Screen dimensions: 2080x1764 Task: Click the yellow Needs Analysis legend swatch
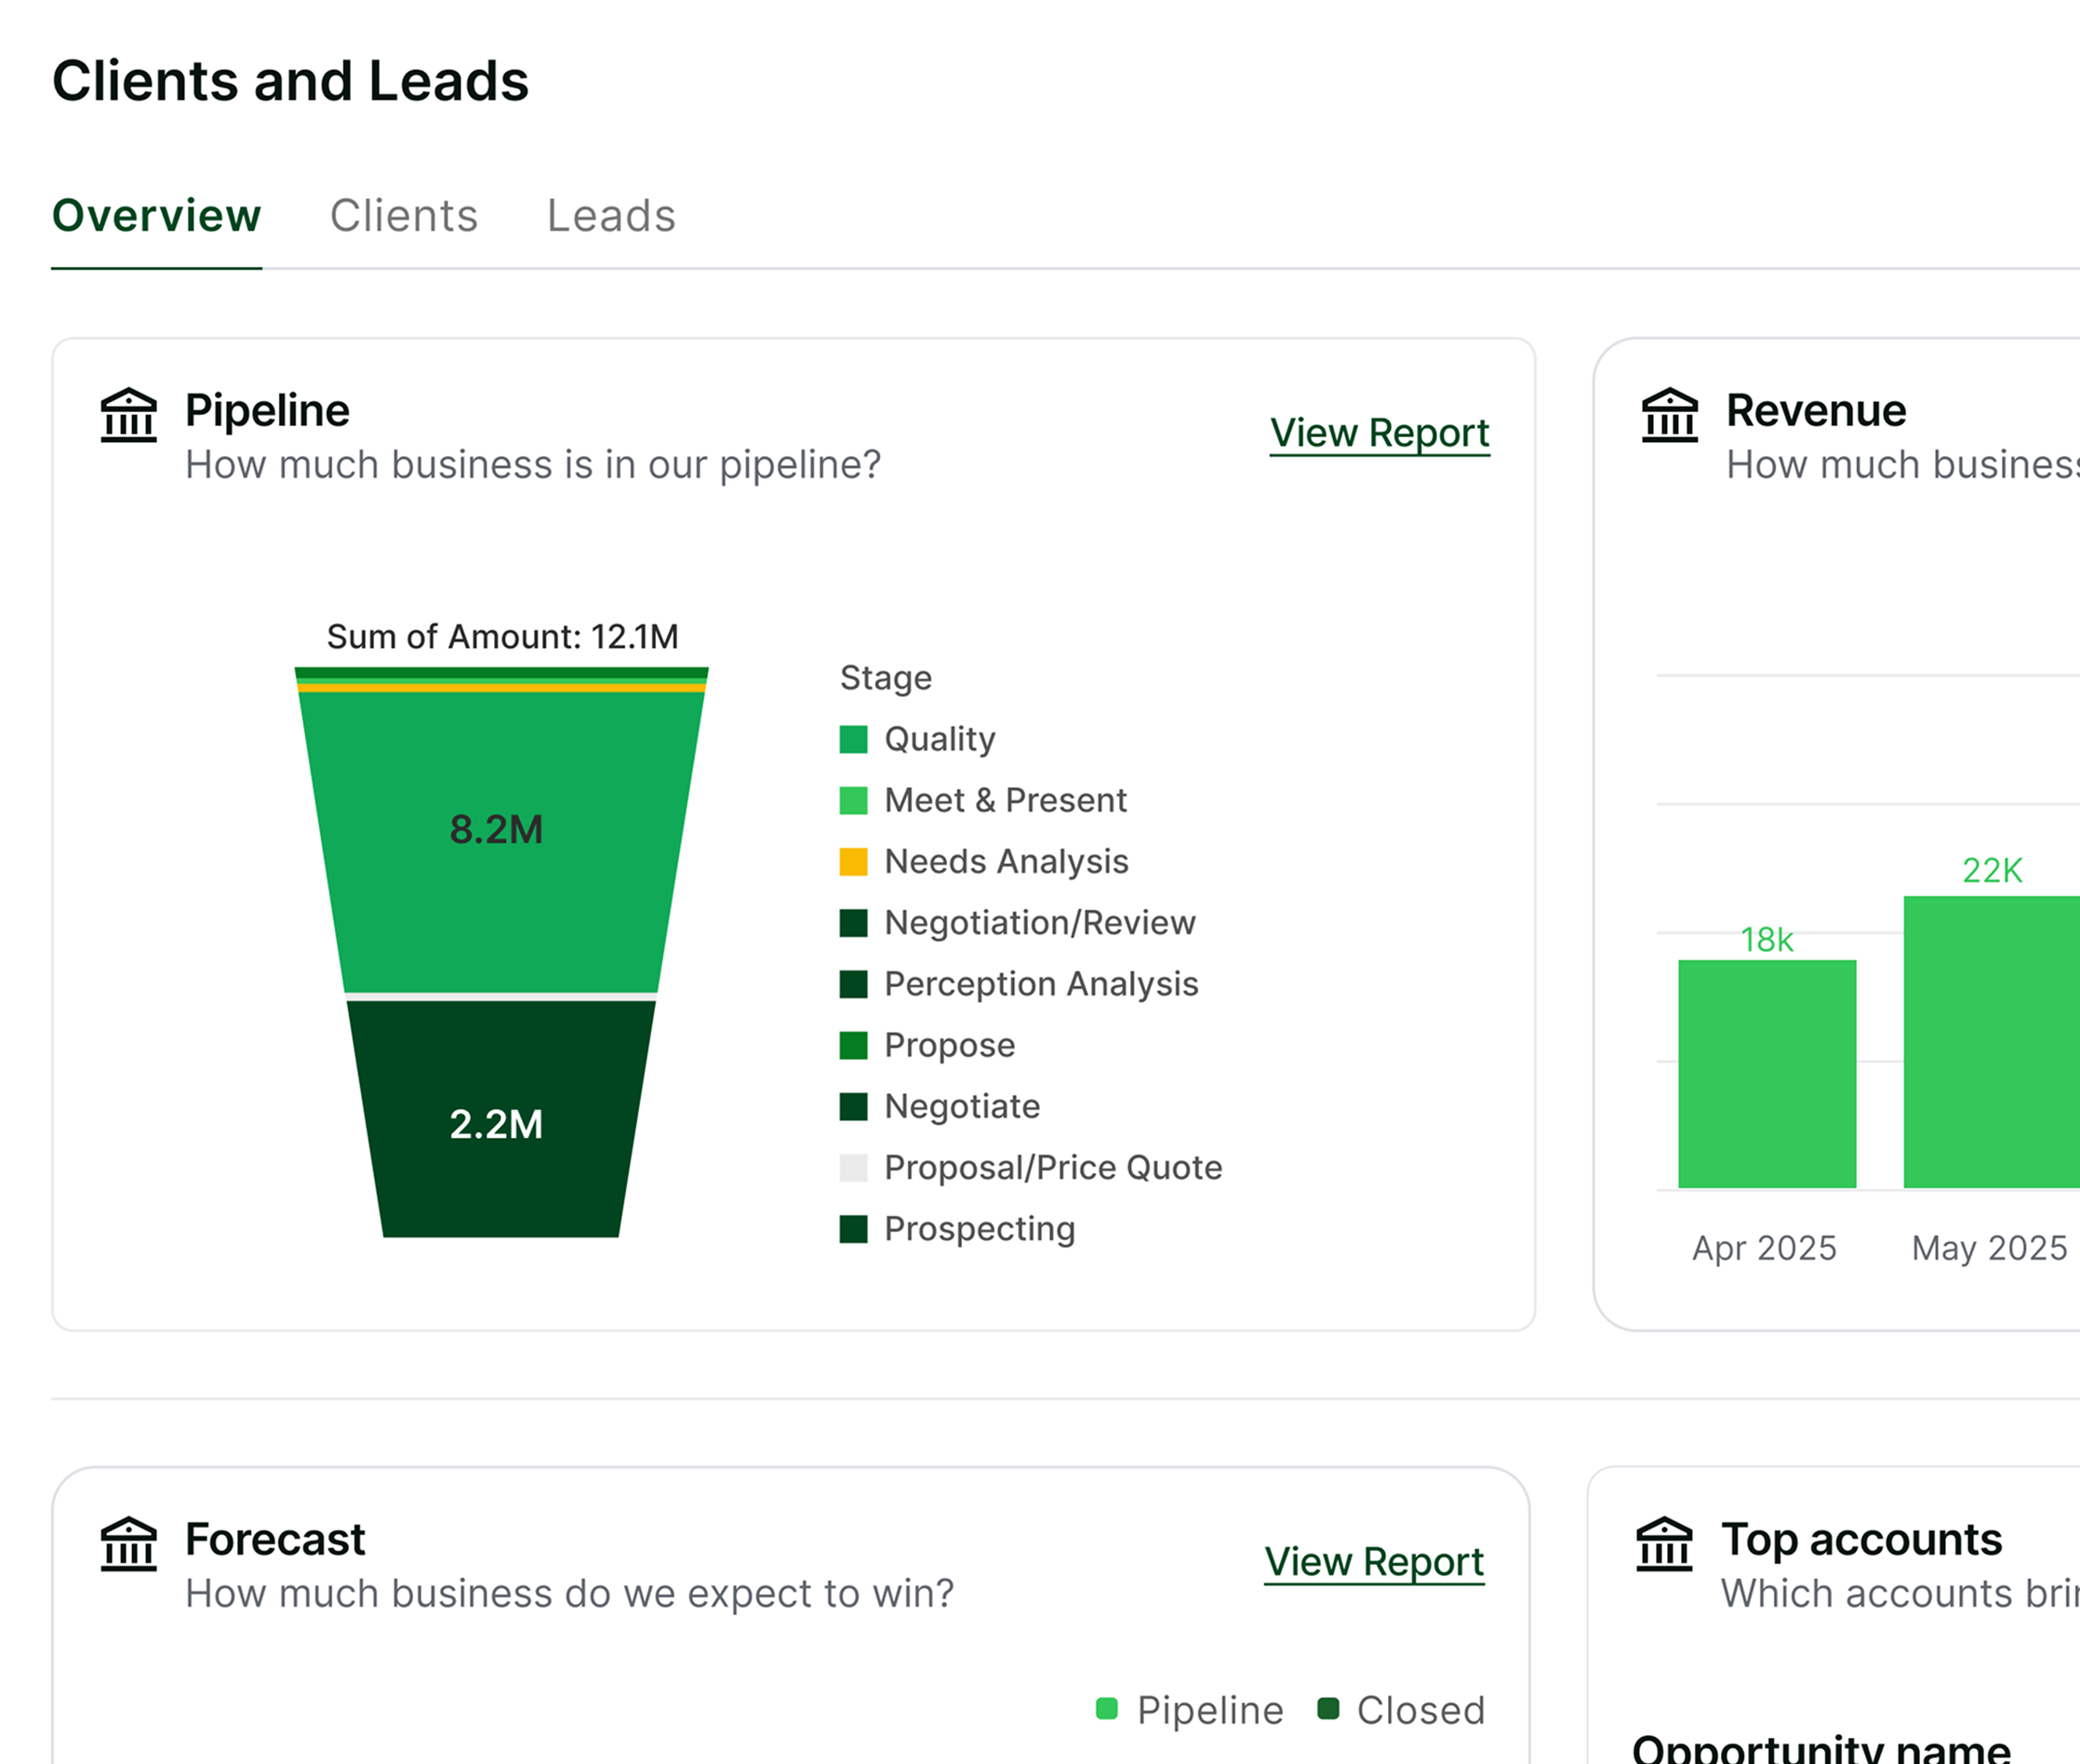853,862
